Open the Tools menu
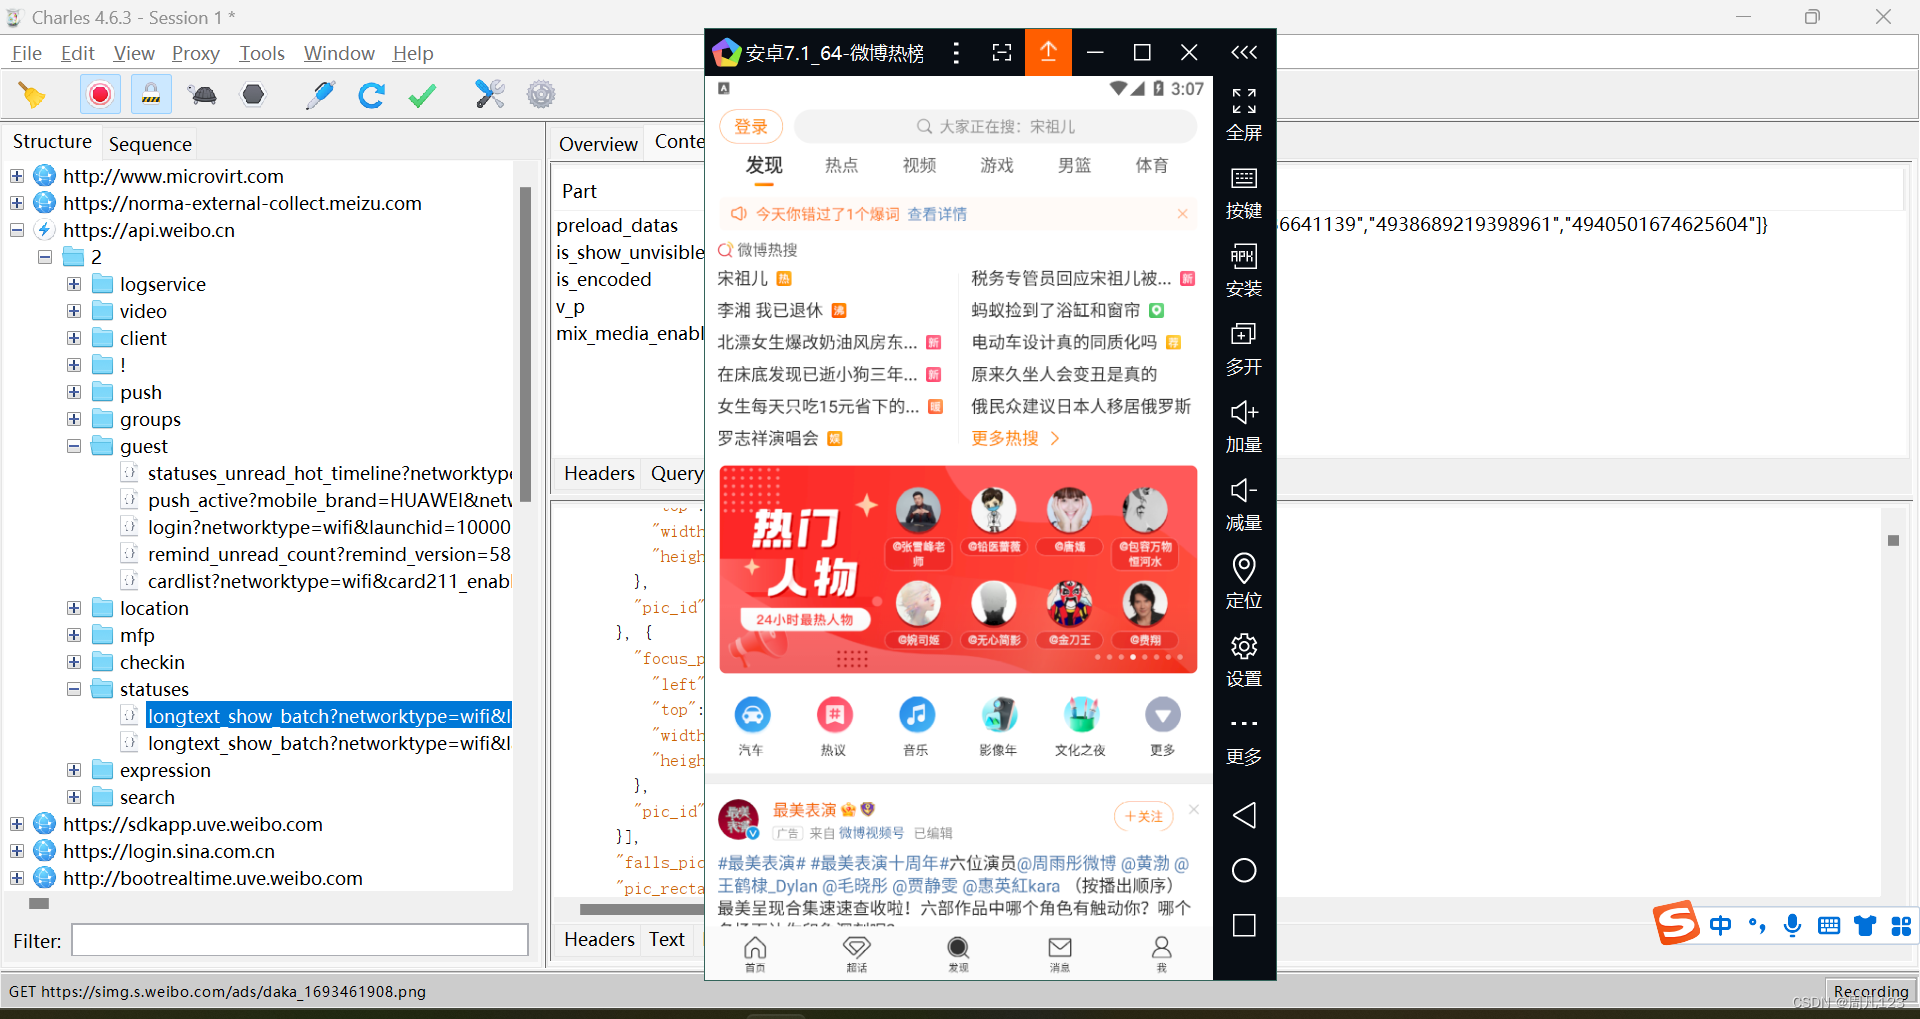1920x1019 pixels. (x=262, y=53)
